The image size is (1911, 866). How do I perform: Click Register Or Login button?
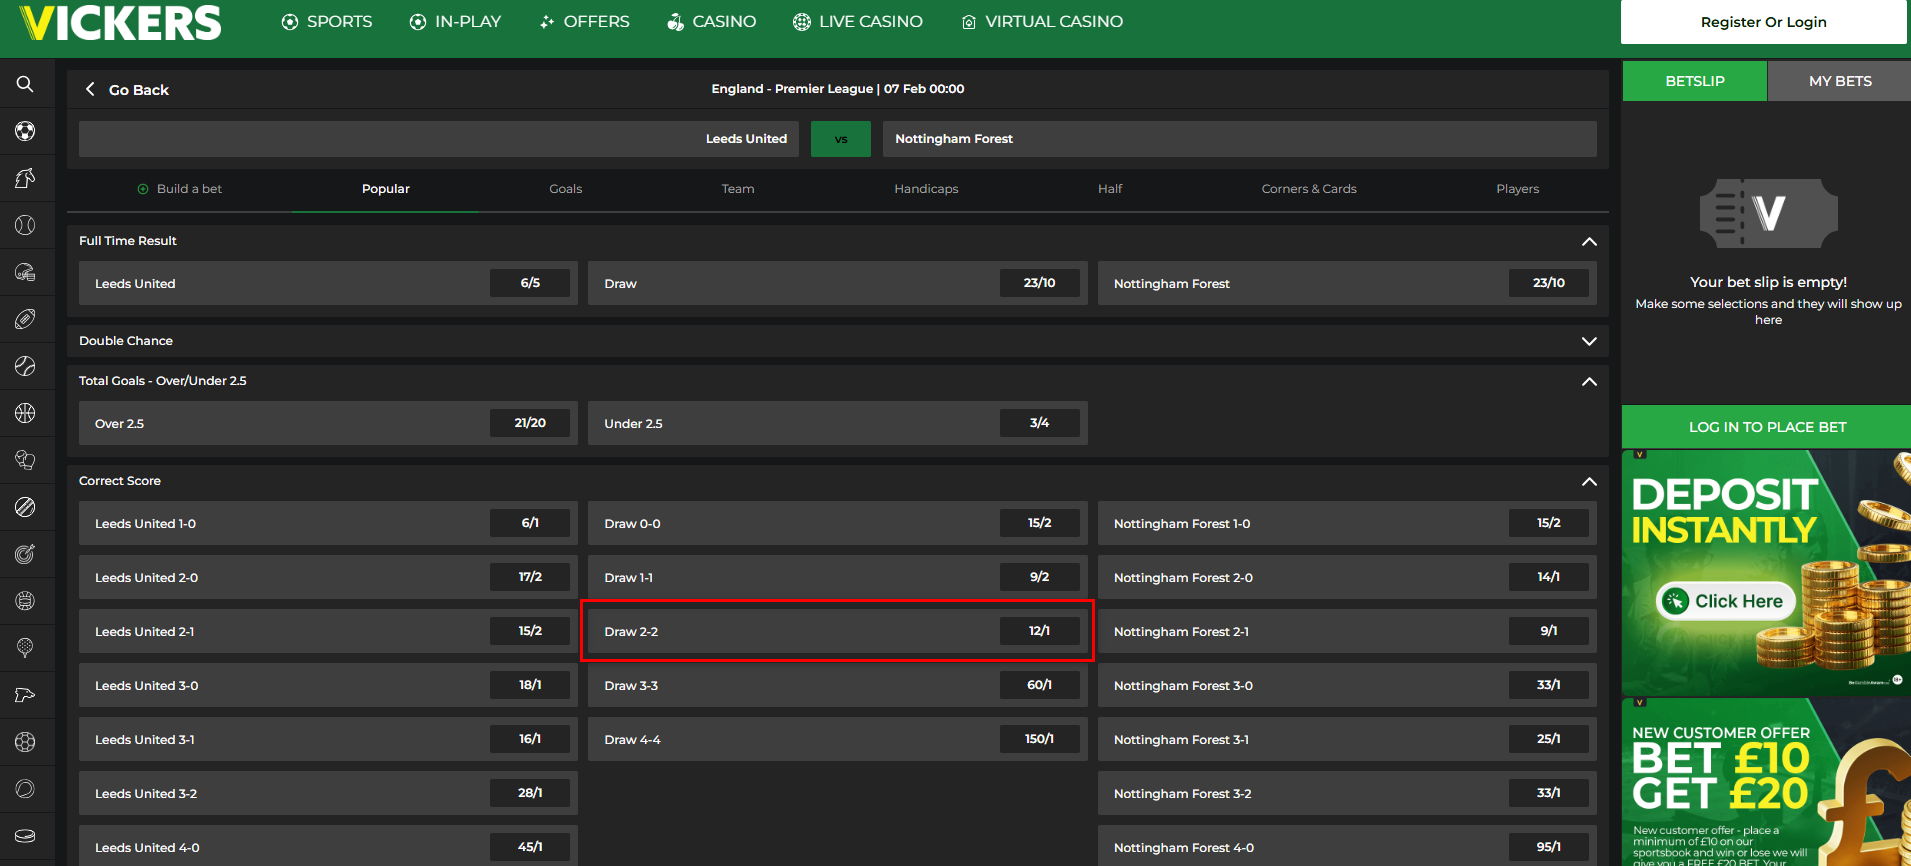point(1764,22)
